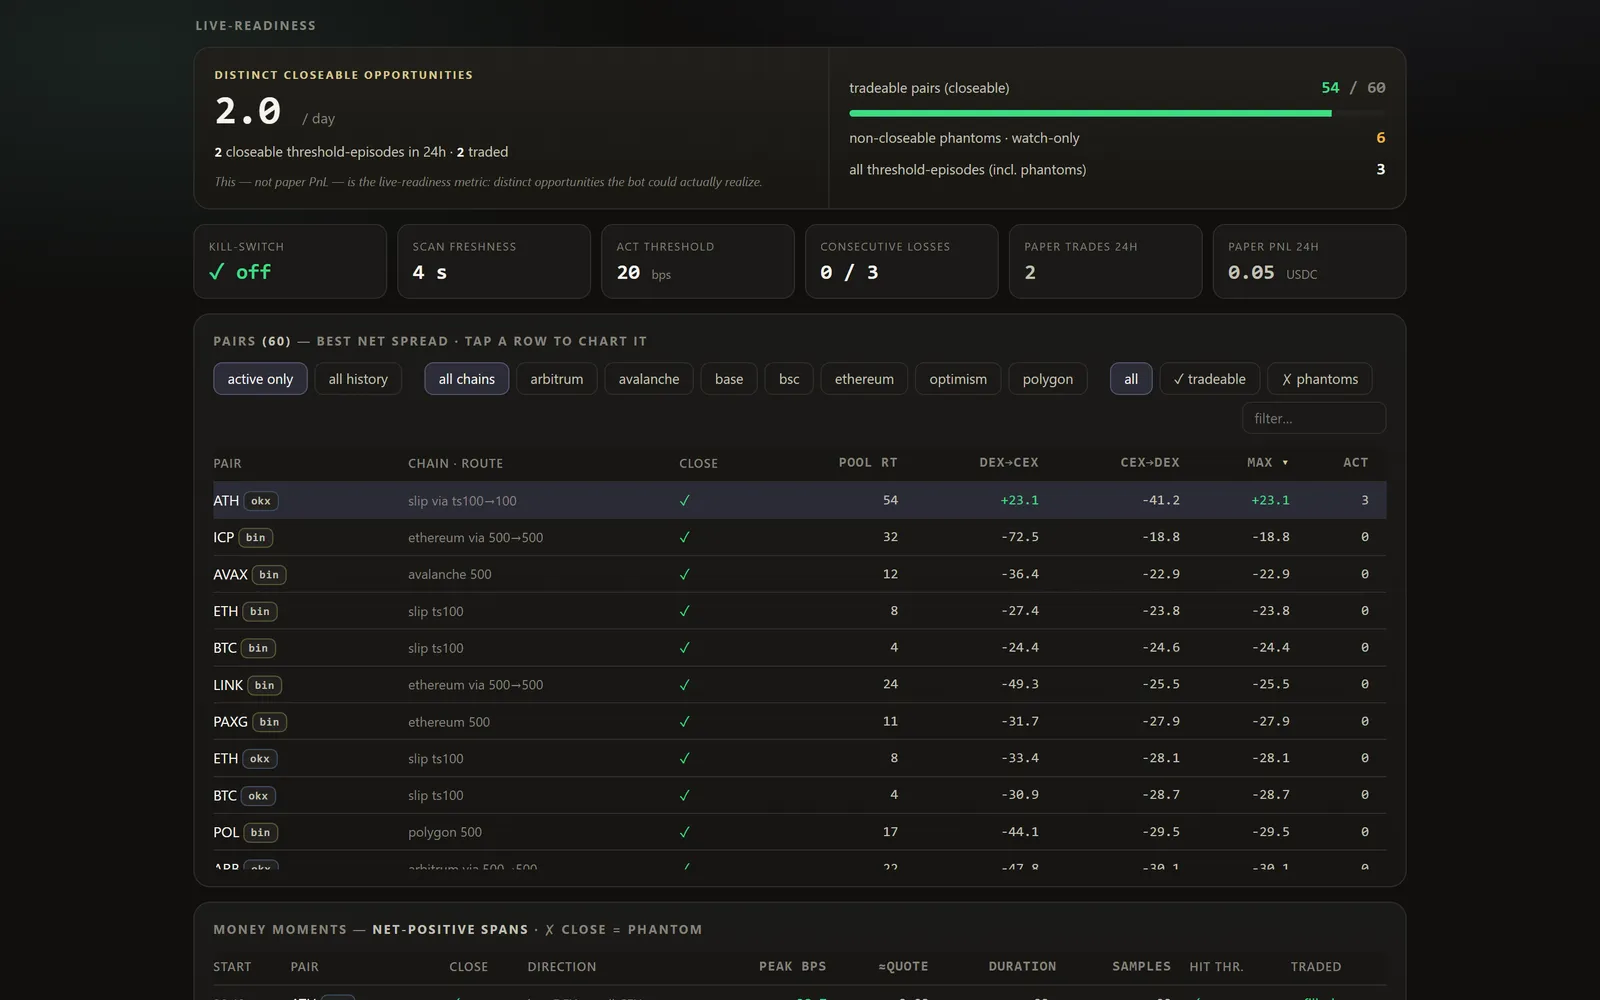Click the filter text field

click(x=1314, y=418)
